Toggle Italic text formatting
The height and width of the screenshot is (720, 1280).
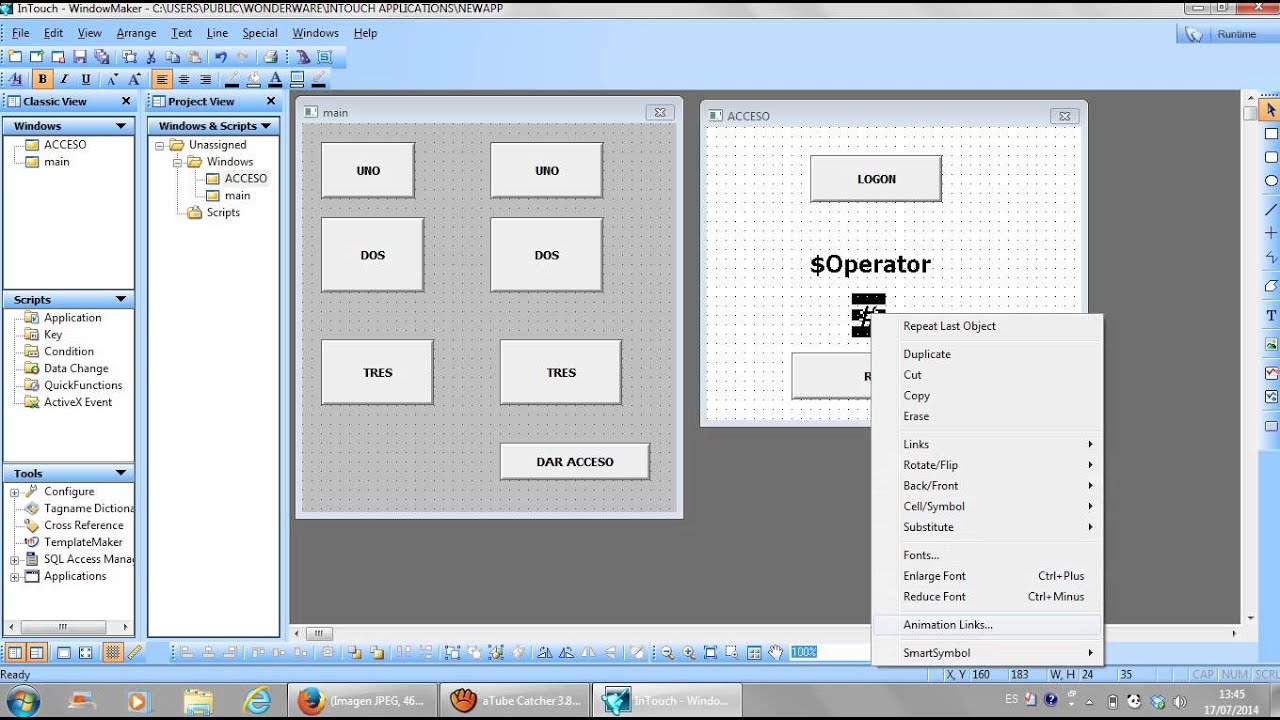[x=64, y=79]
